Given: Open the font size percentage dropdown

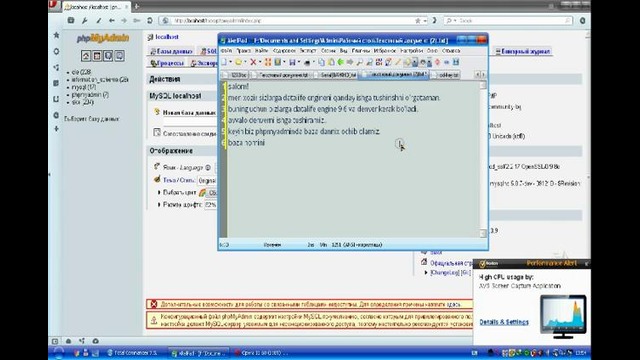Looking at the screenshot, I should [x=210, y=204].
